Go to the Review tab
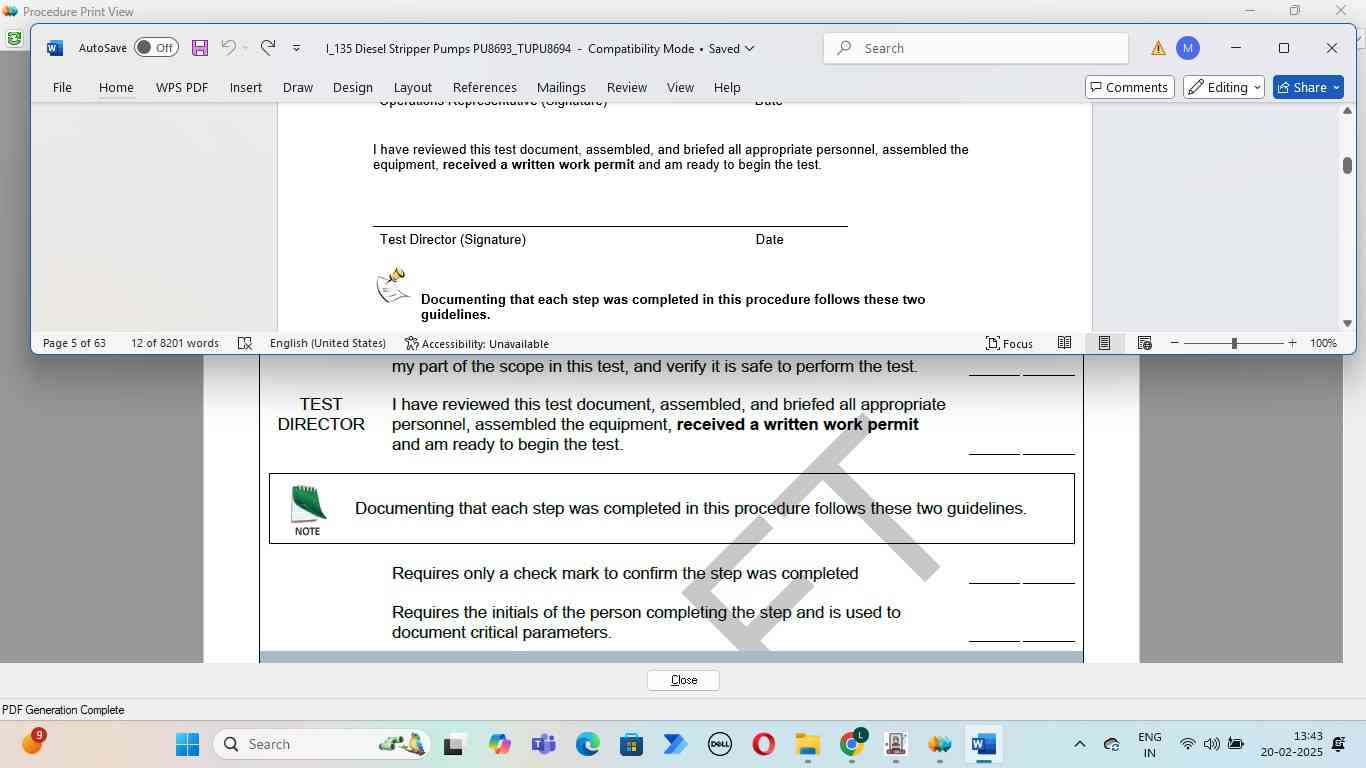 pos(627,87)
